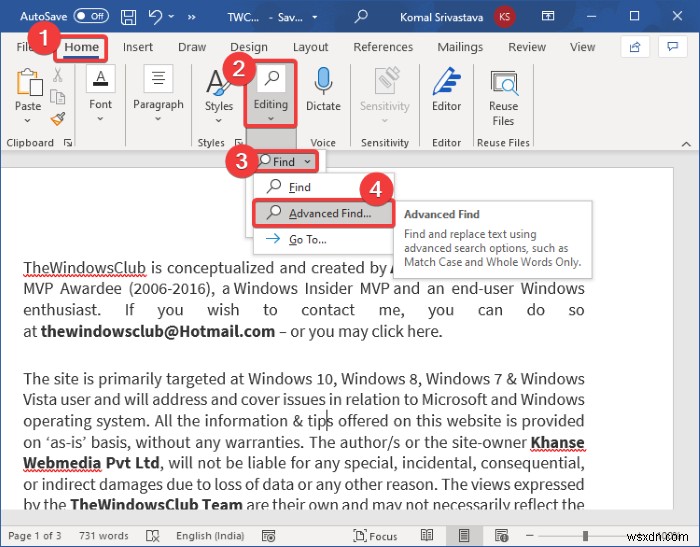Undo the last action
Screen dimensions: 700x547
point(155,17)
